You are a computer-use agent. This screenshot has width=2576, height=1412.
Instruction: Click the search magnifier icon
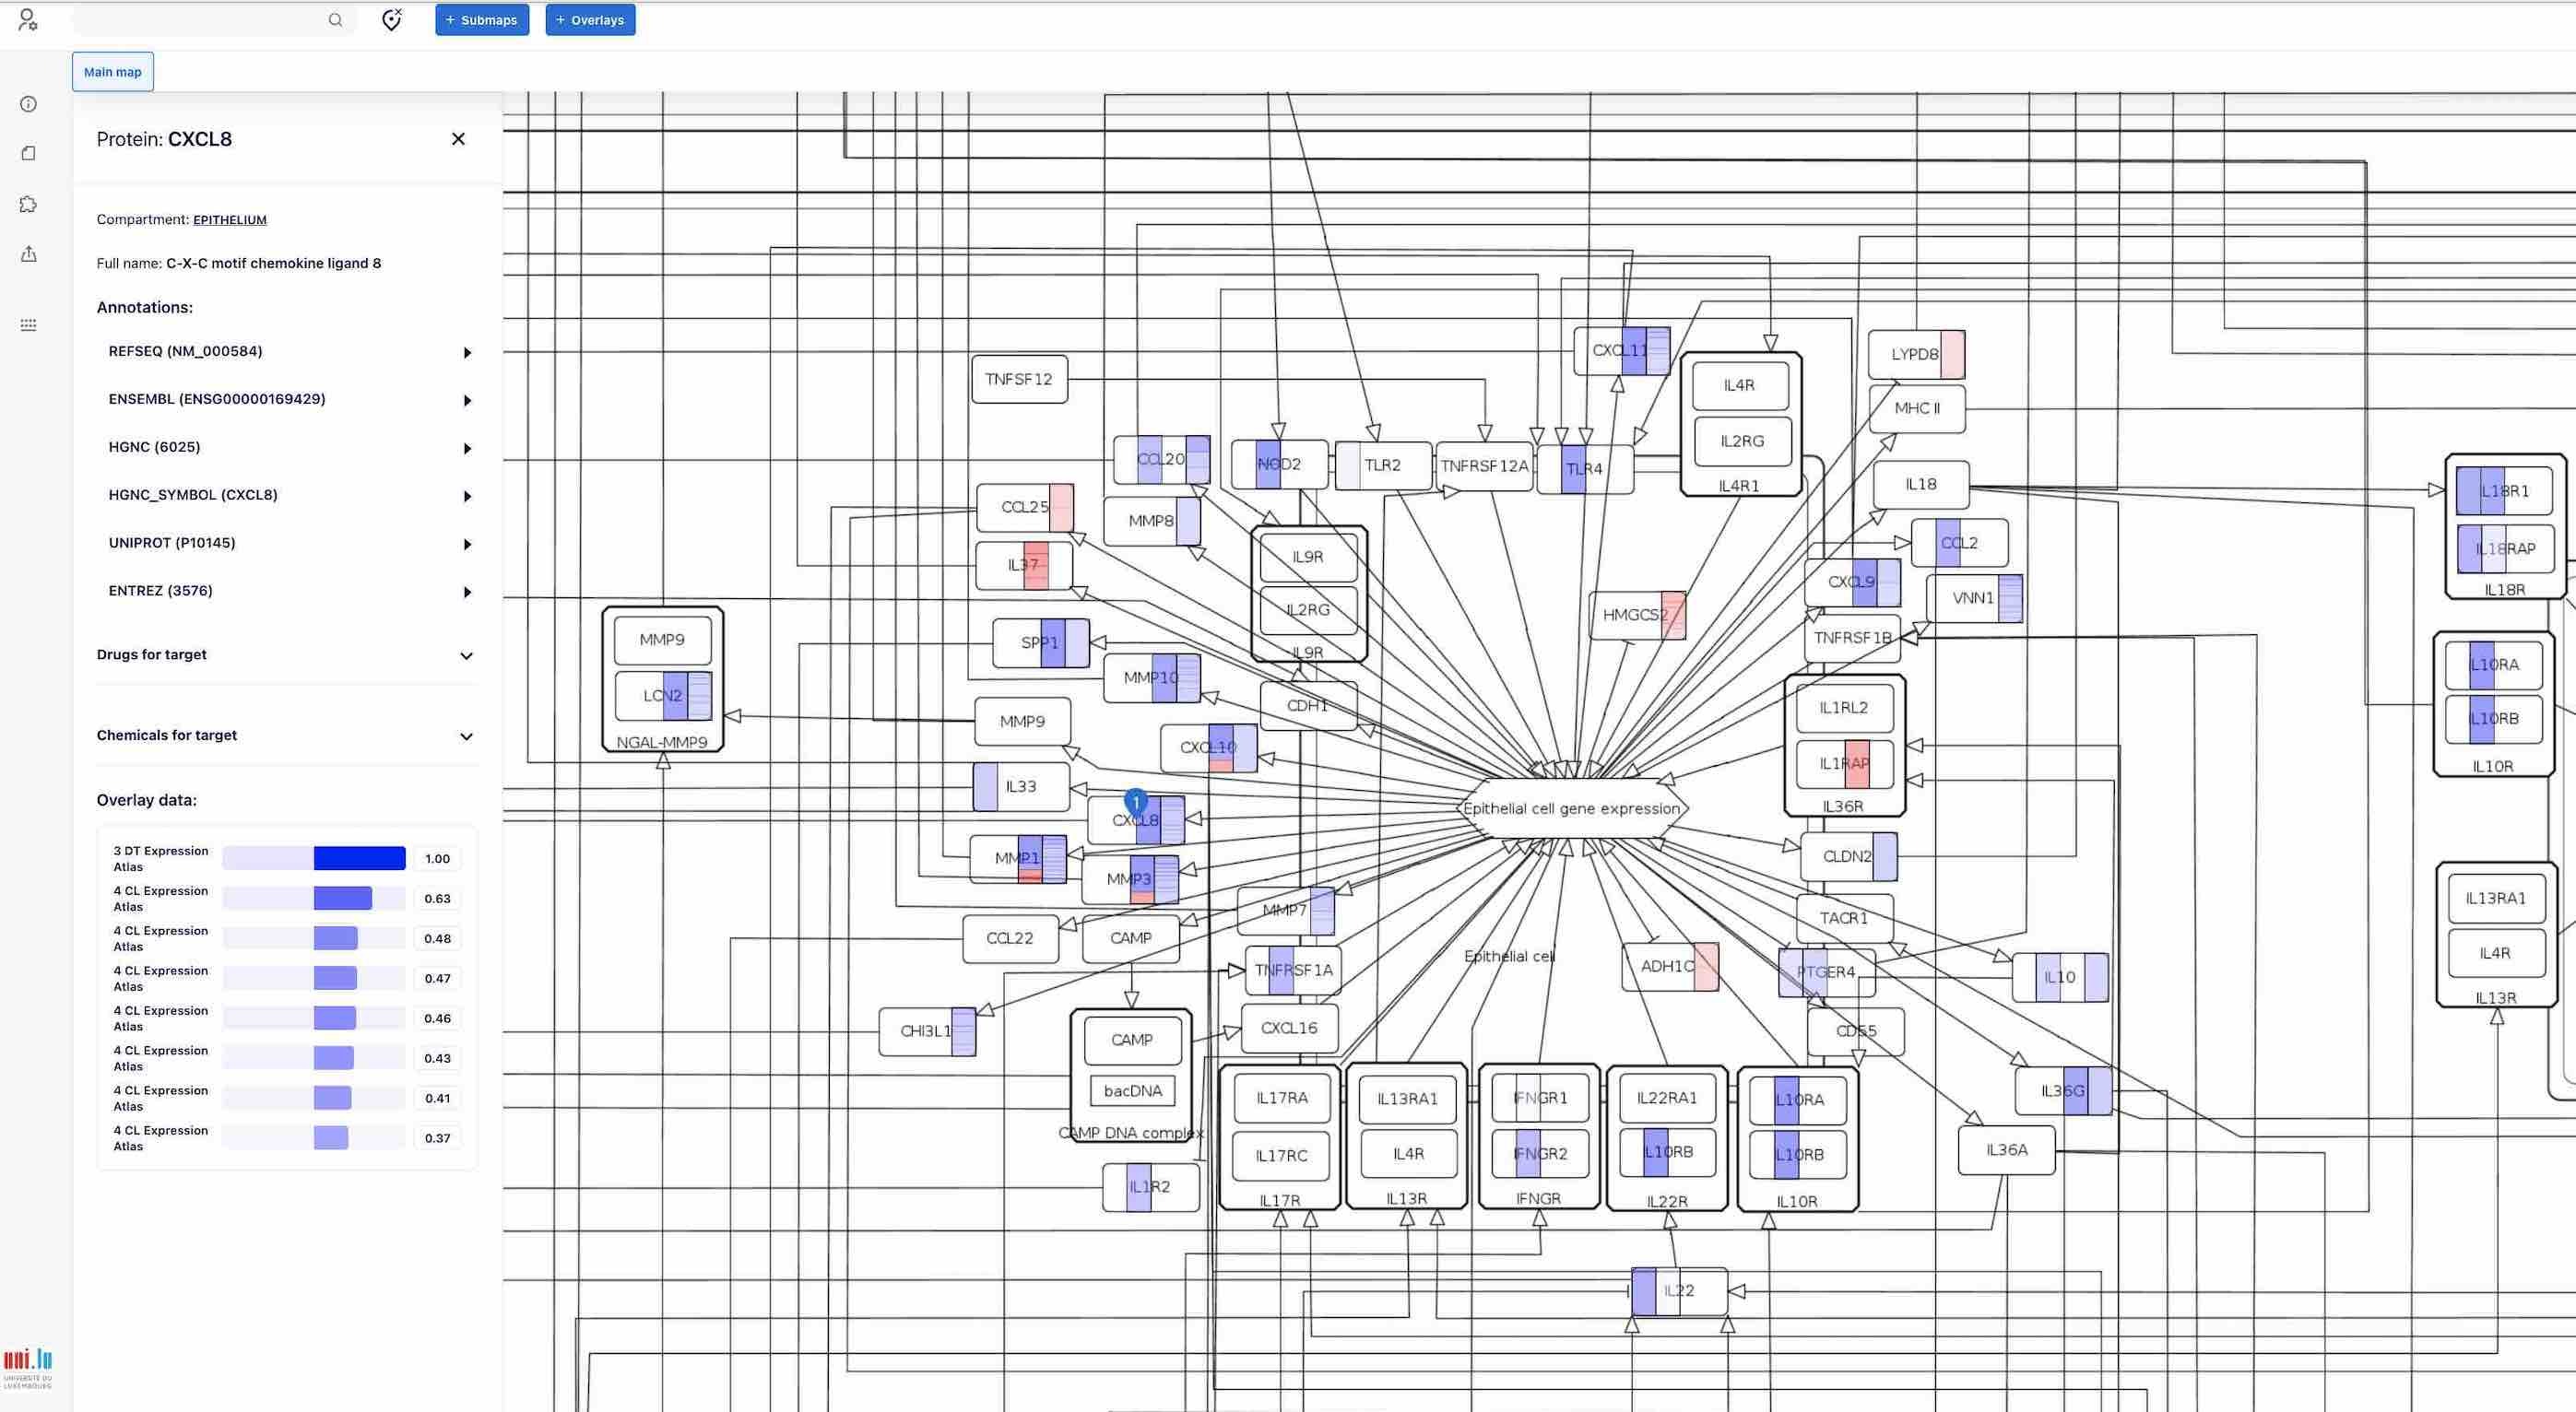(x=336, y=20)
